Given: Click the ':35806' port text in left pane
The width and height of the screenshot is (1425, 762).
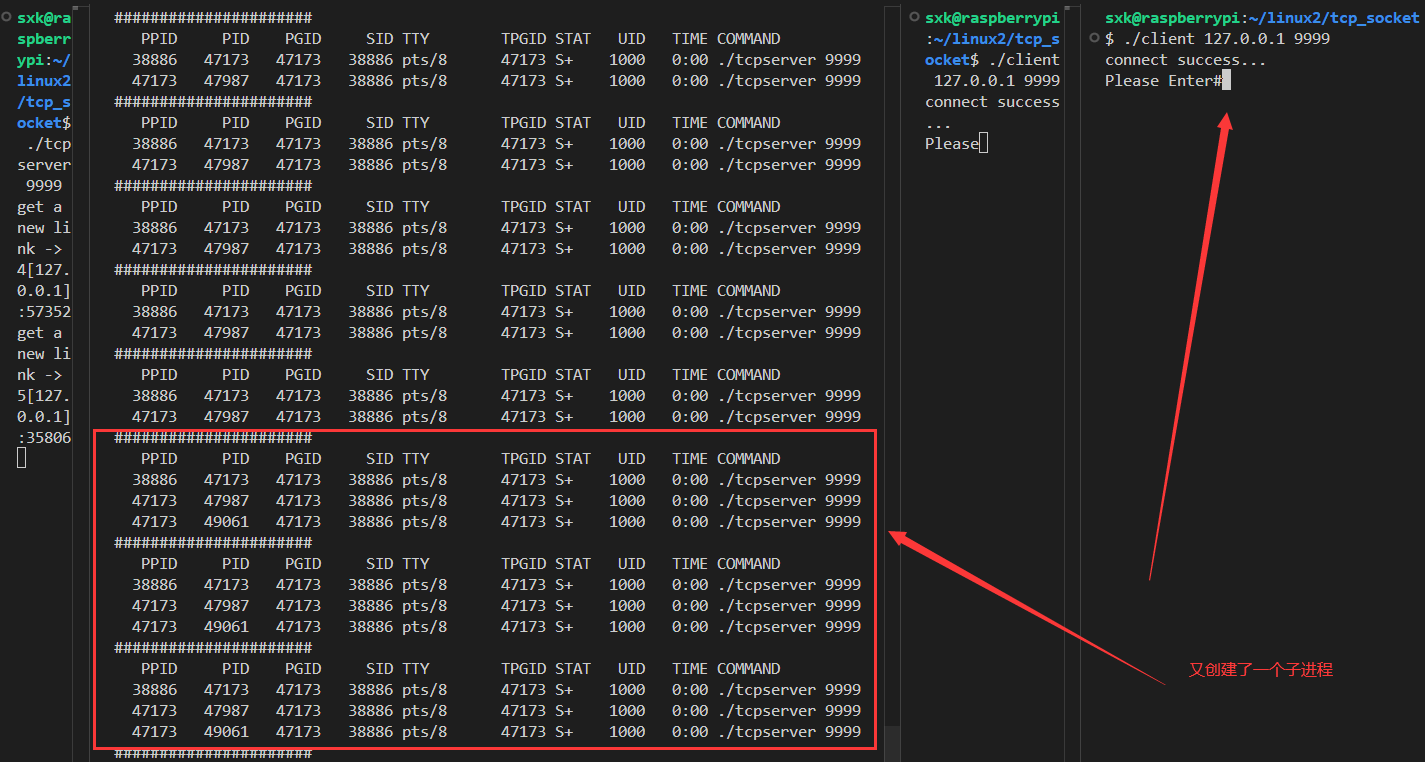Looking at the screenshot, I should pos(44,437).
